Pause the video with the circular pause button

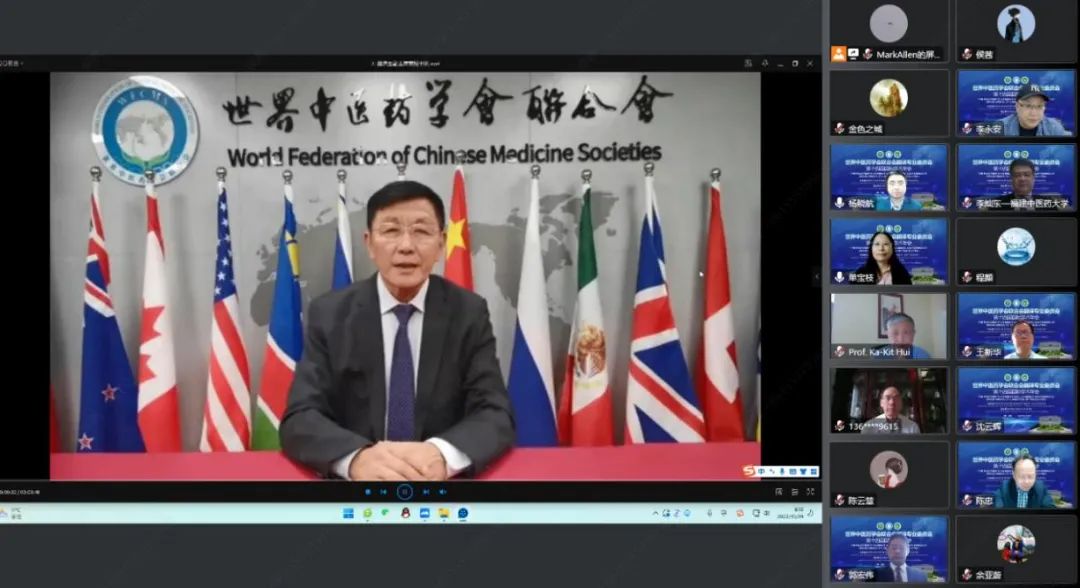405,492
